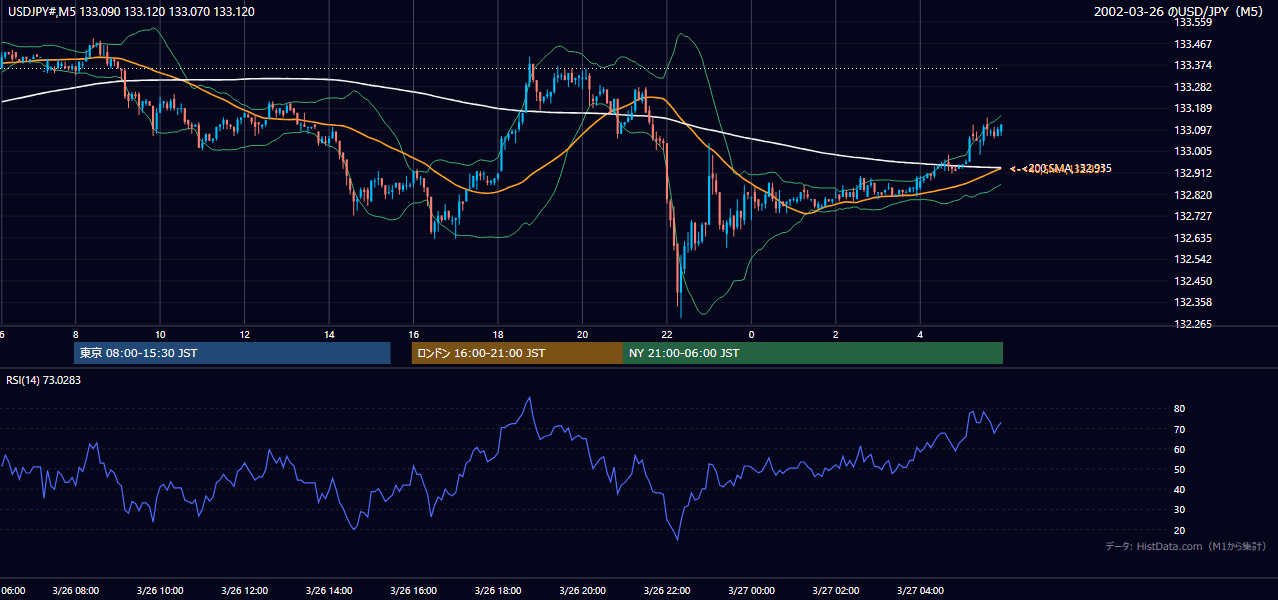Click hour label 12 under the price chart

(244, 334)
